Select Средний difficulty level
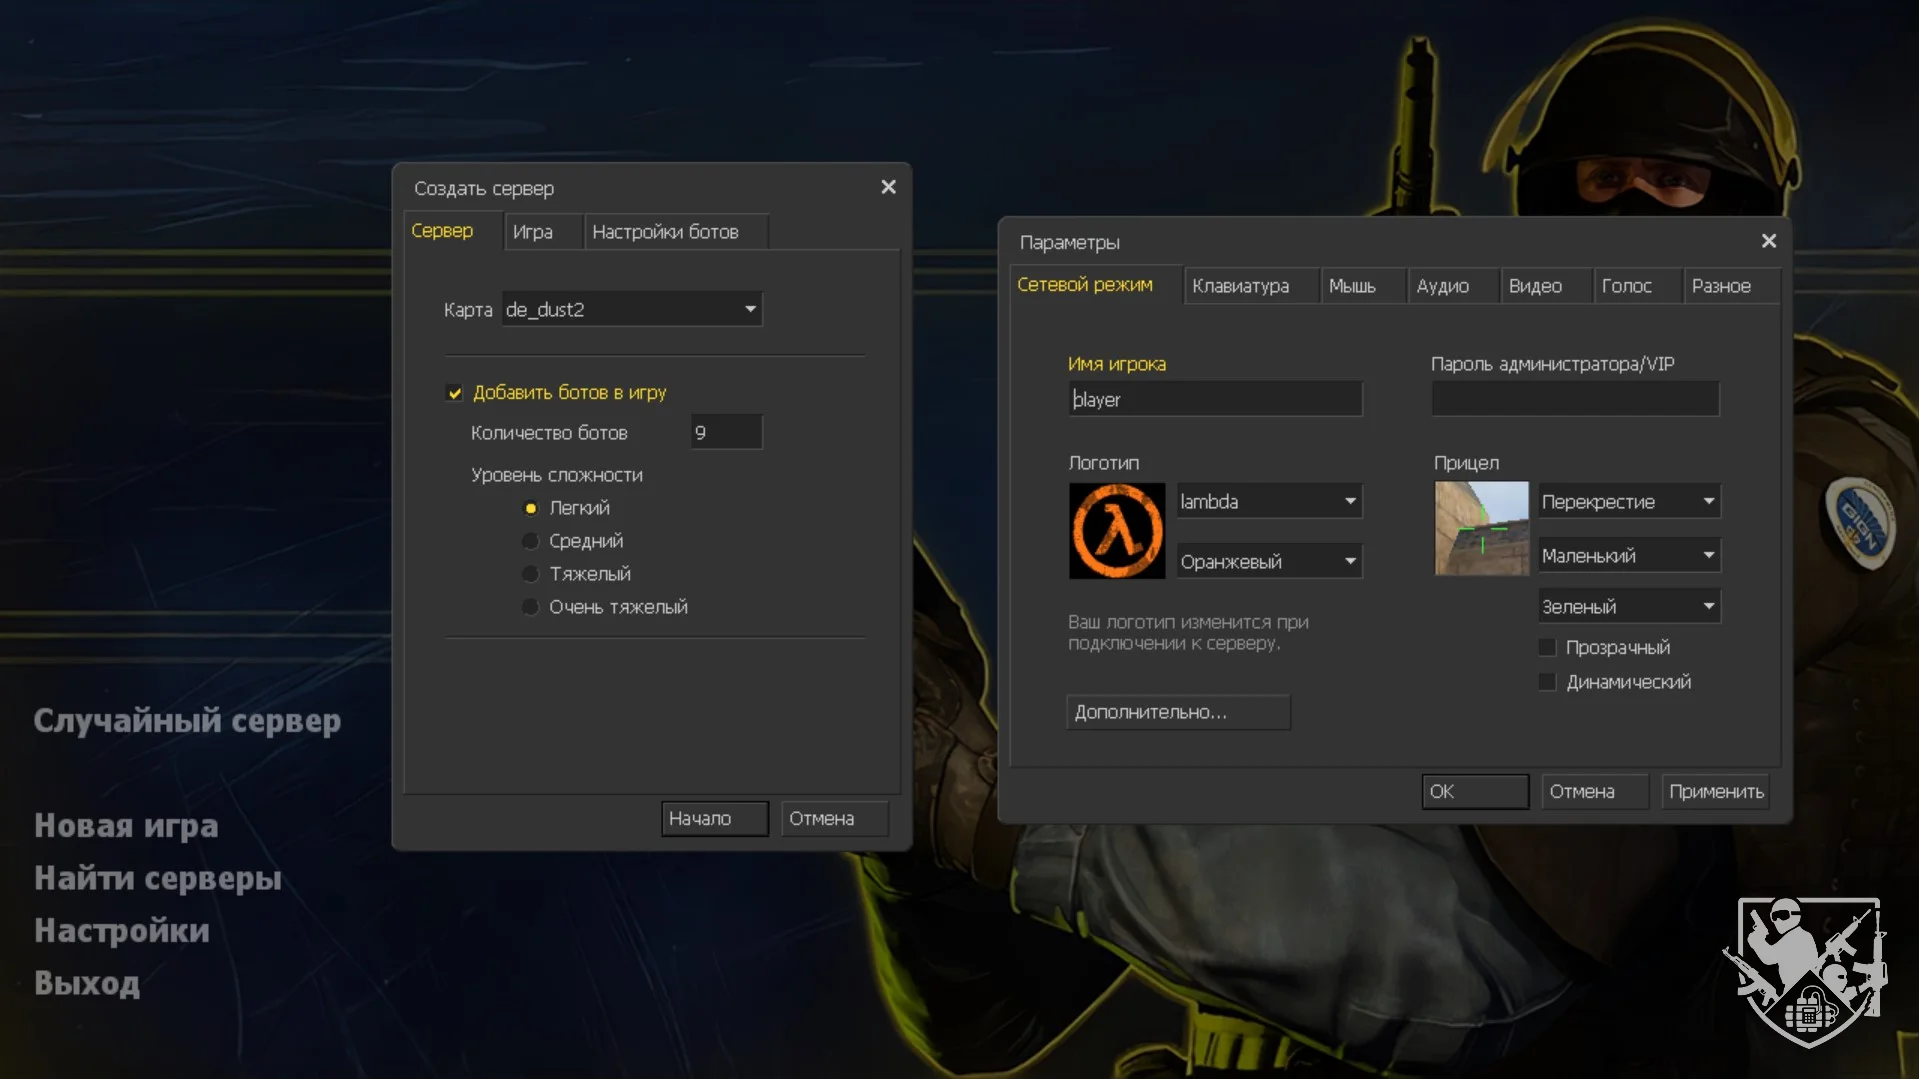1919x1079 pixels. (x=531, y=541)
